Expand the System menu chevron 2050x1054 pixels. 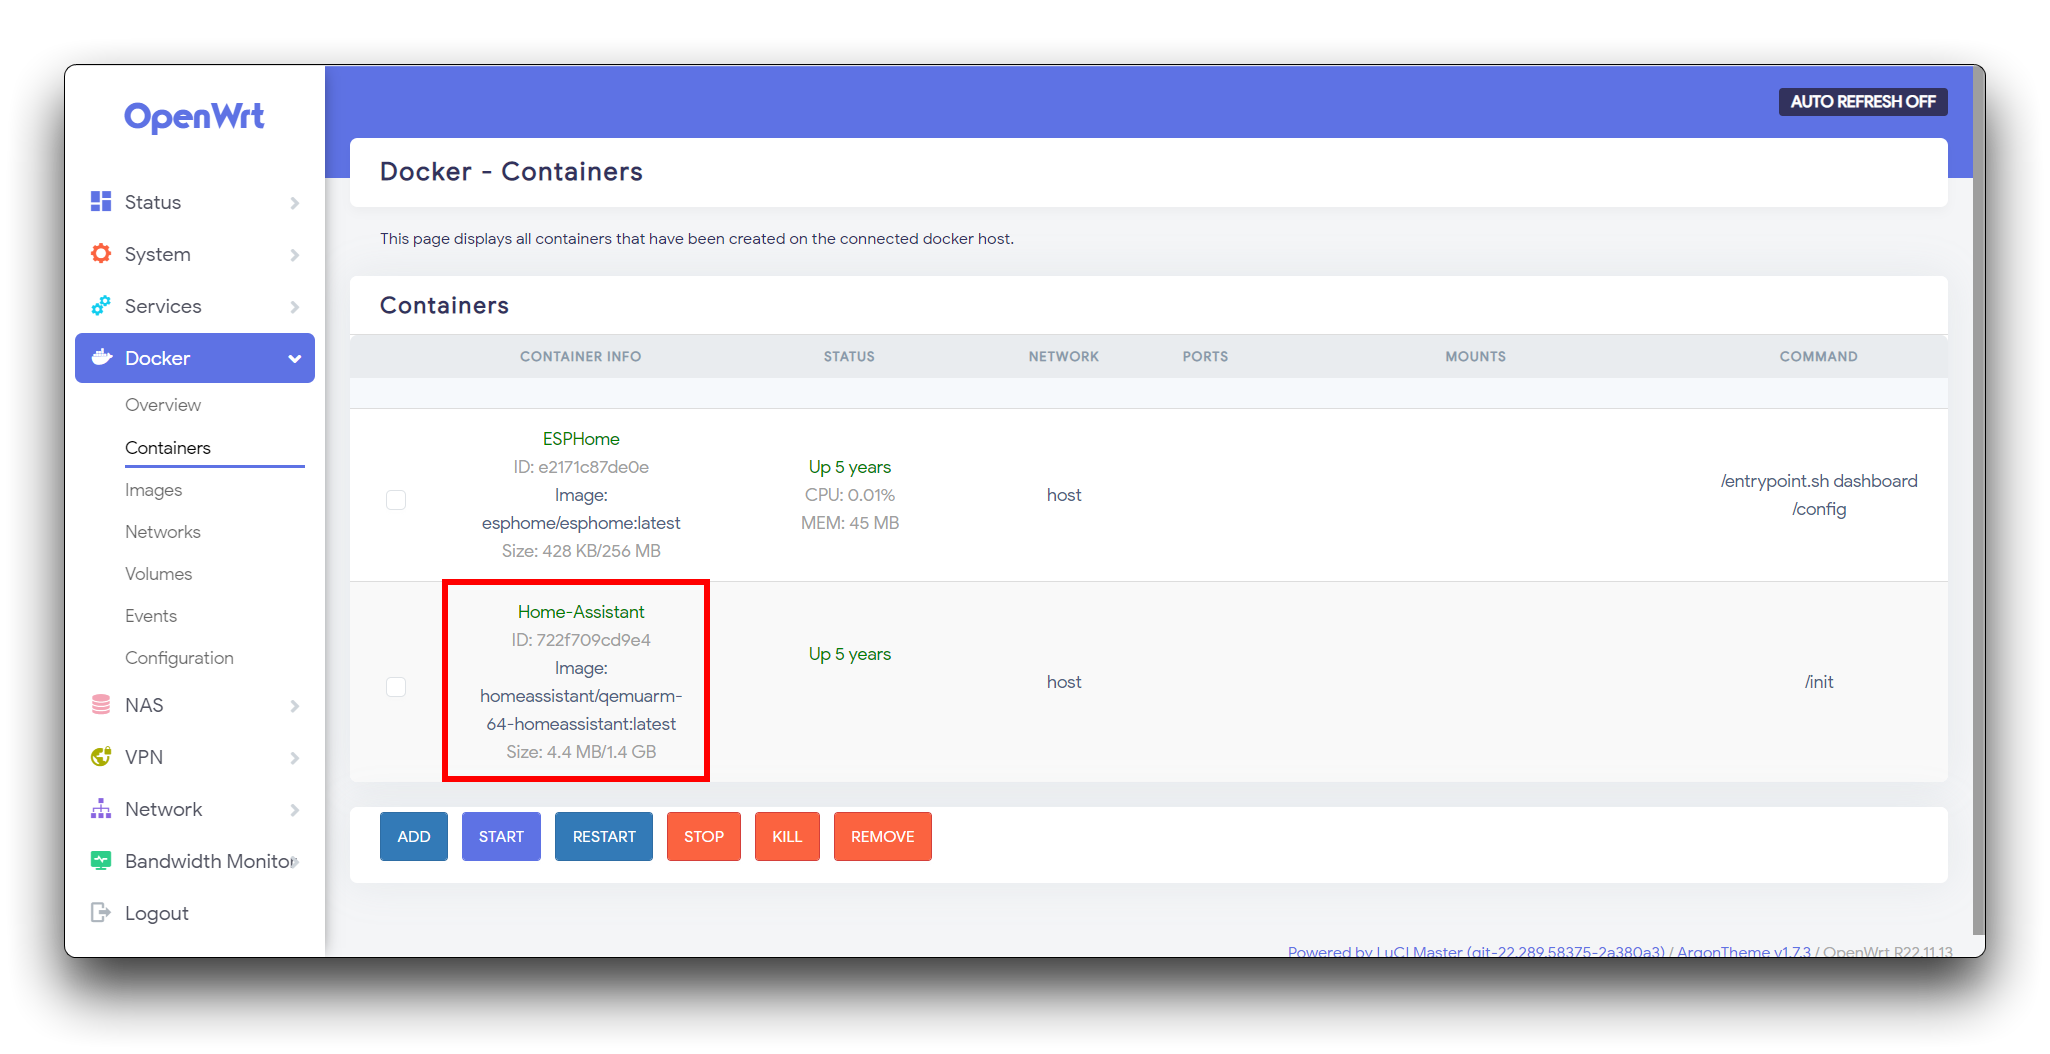click(x=295, y=255)
